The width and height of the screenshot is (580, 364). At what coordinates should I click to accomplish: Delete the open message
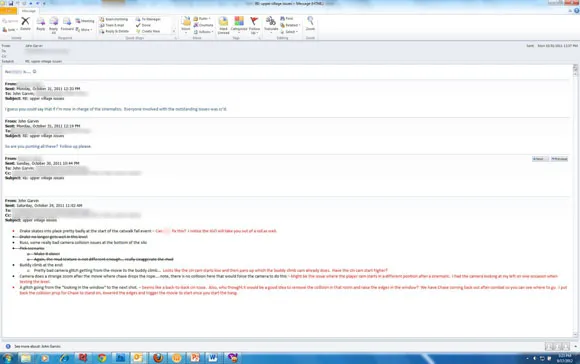coord(25,23)
